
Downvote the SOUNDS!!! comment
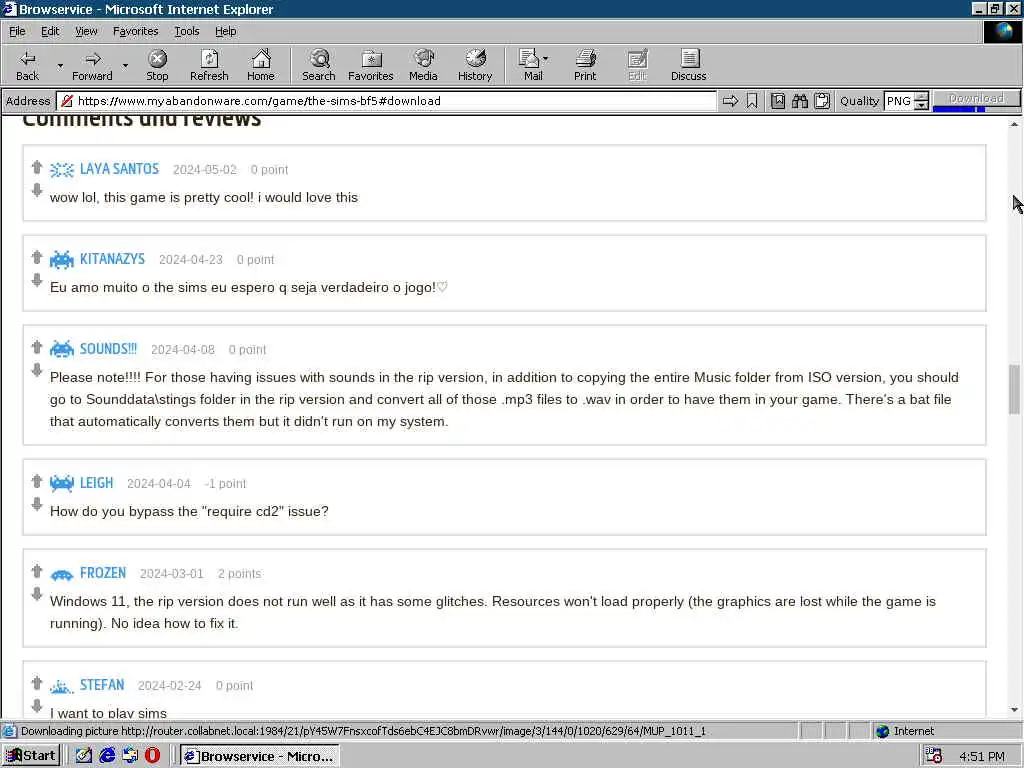[x=37, y=370]
